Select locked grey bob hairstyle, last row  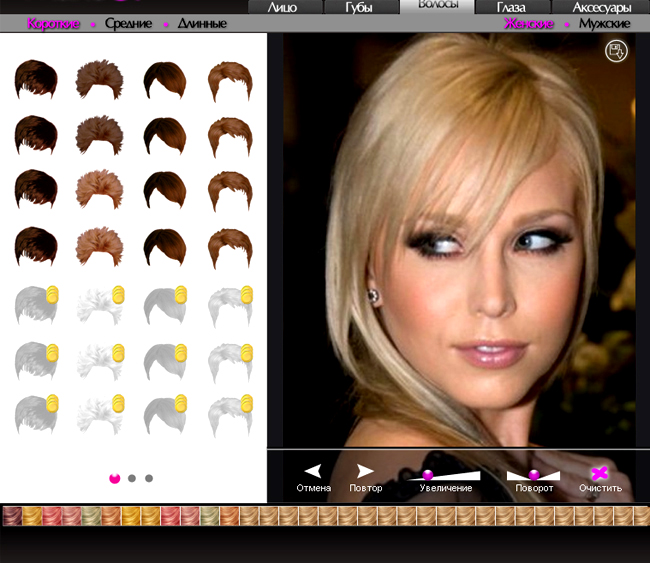point(165,415)
